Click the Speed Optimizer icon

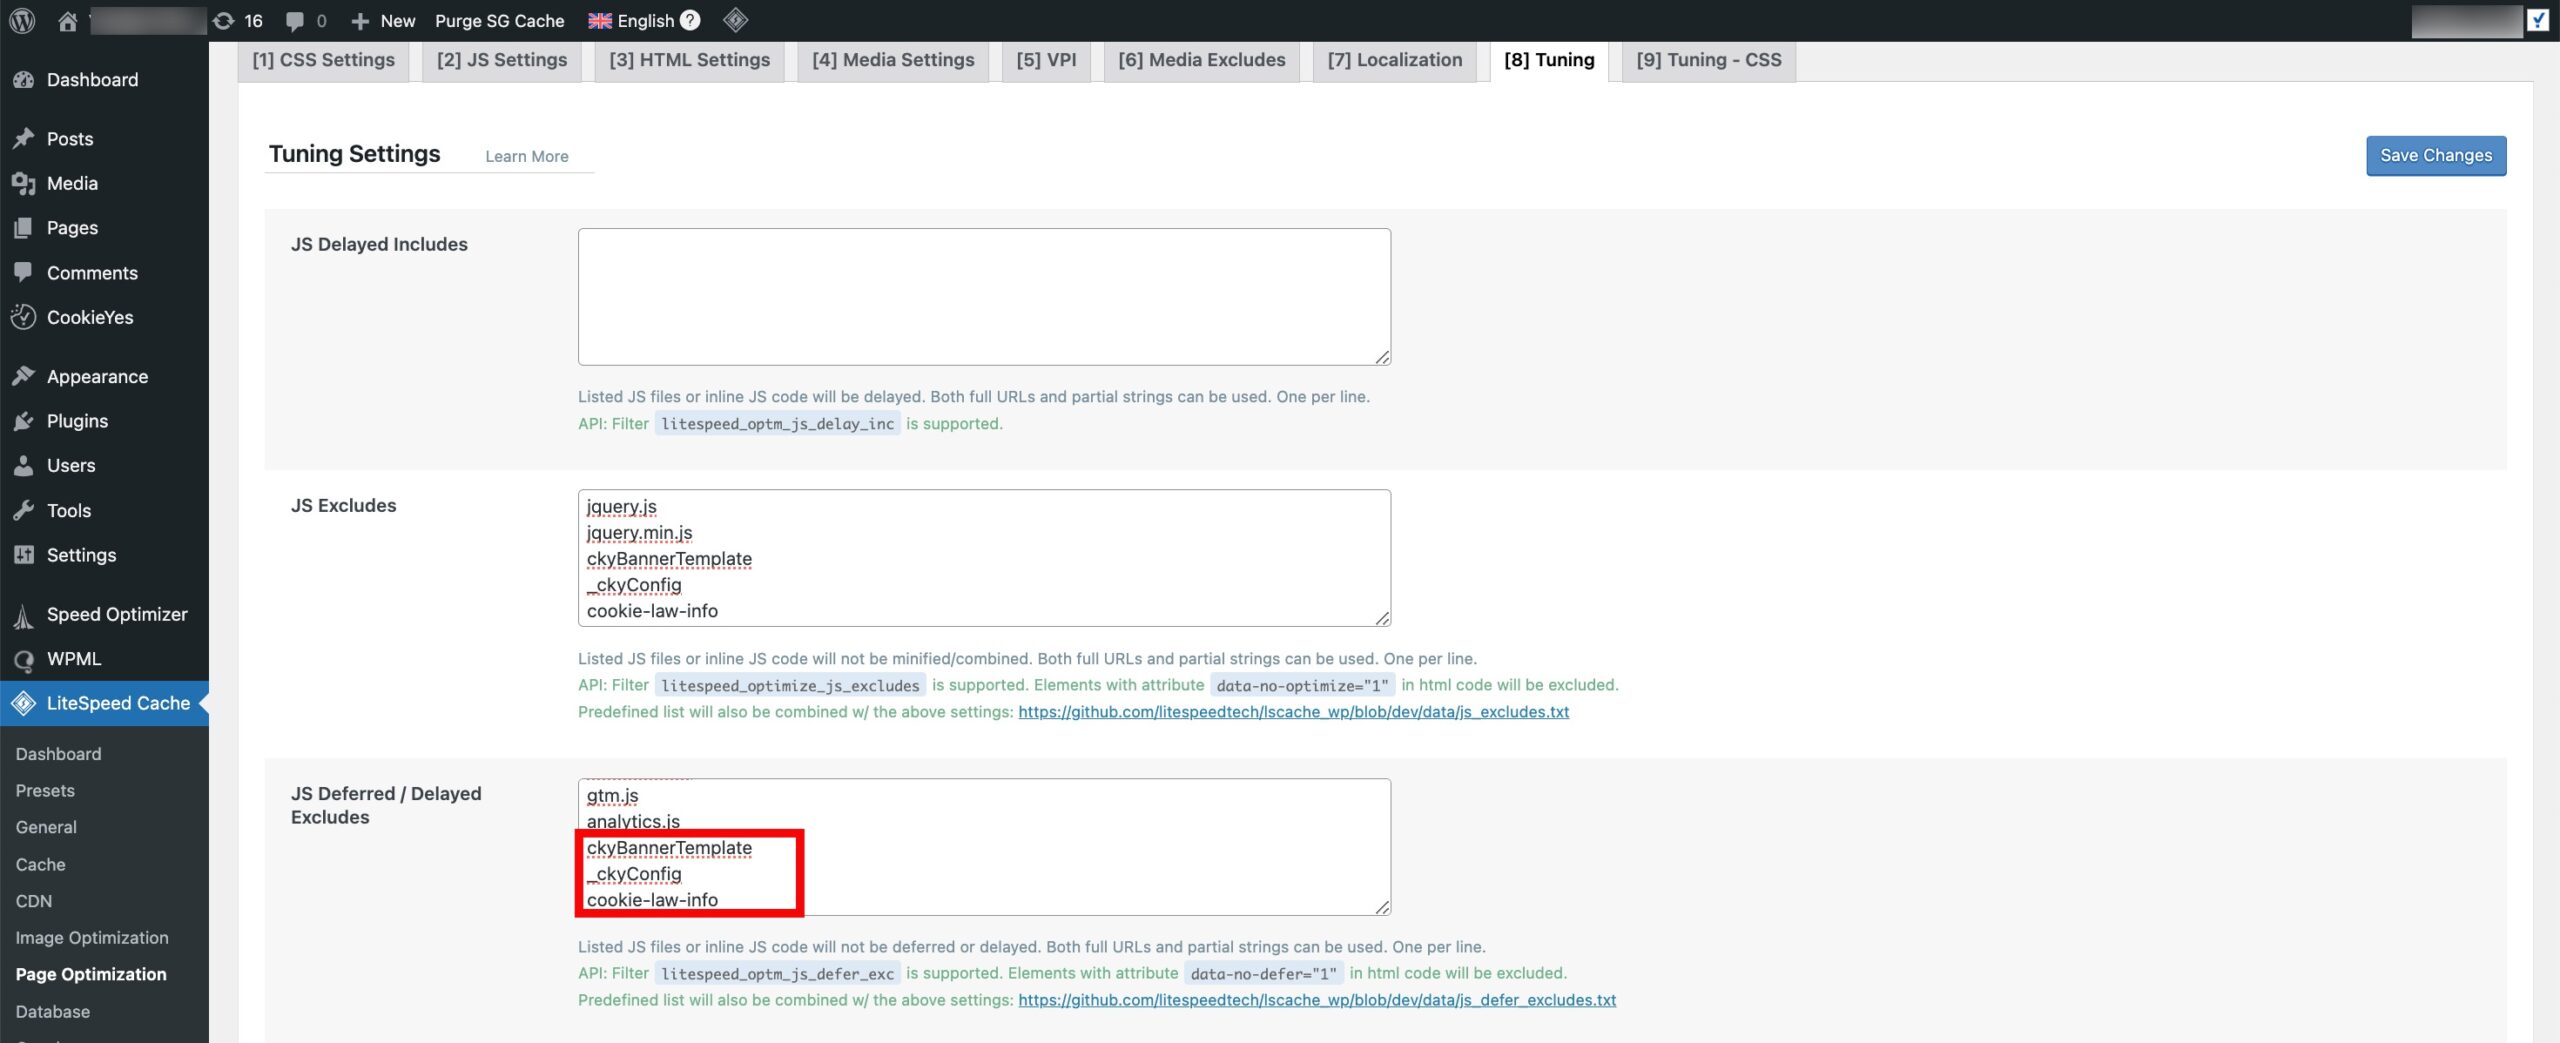(x=24, y=616)
